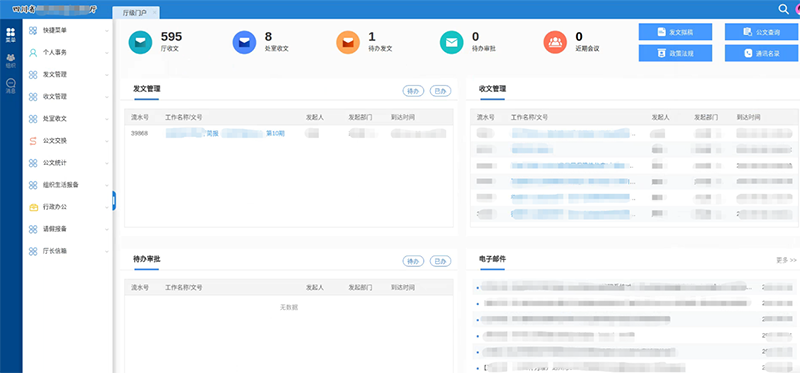
Task: Expand the 公文交换 chevron
Action: tap(107, 141)
